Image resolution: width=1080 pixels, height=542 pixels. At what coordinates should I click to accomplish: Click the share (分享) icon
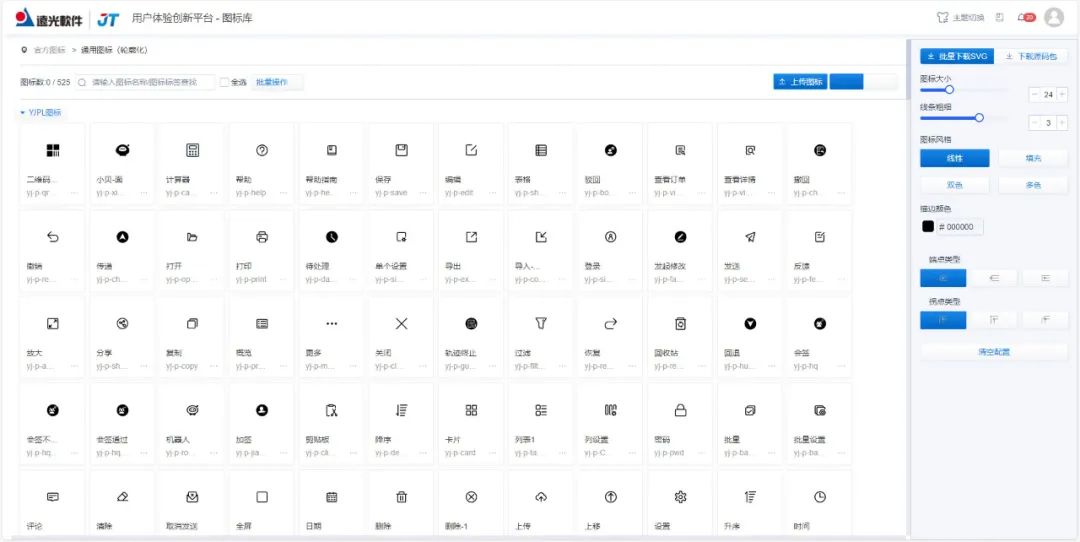coord(123,324)
